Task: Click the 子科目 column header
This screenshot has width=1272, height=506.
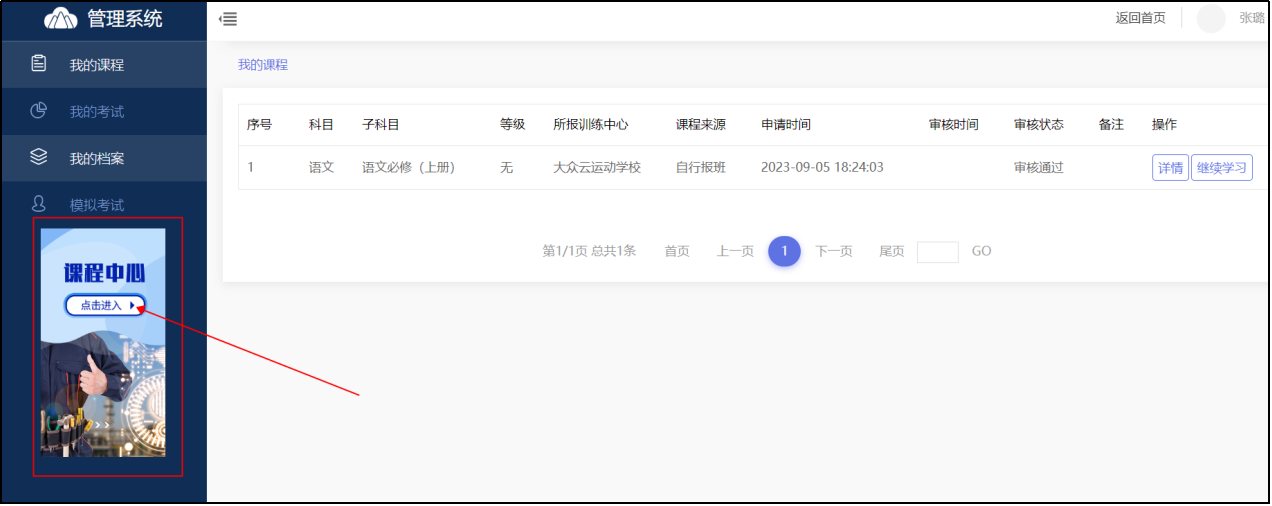Action: pos(381,125)
